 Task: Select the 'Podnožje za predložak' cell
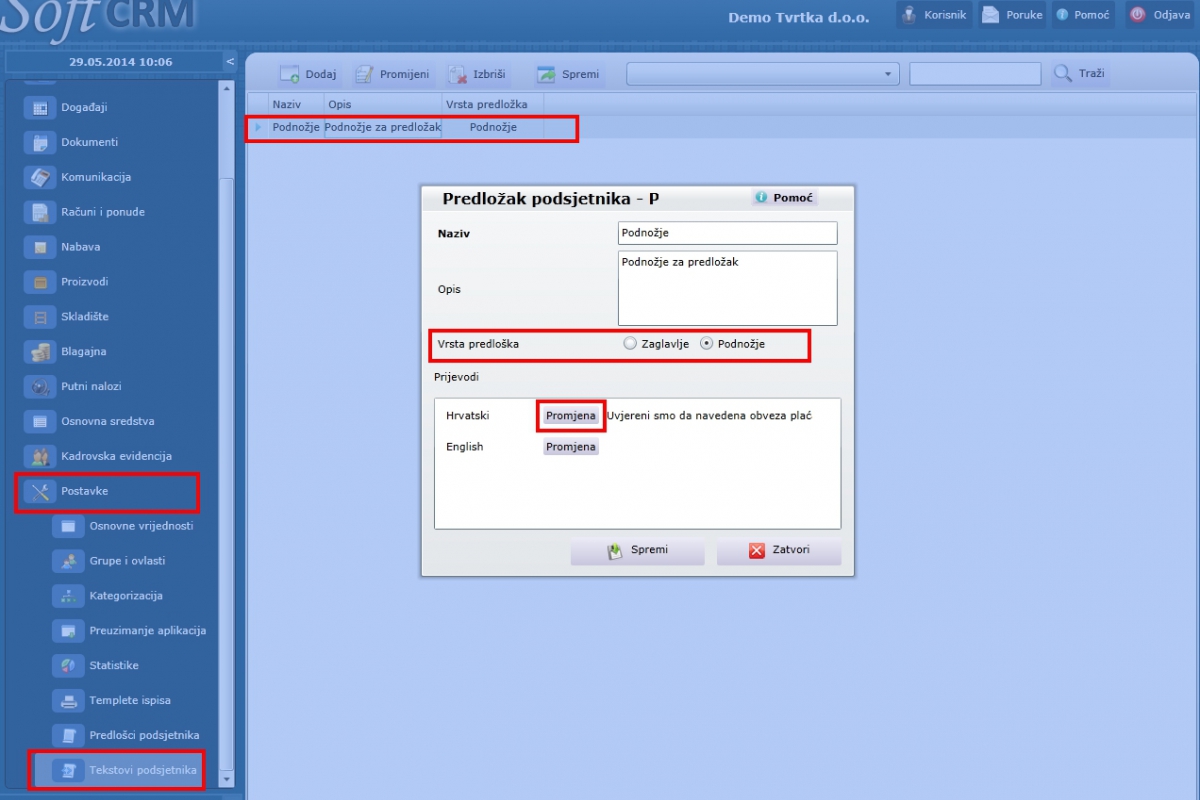(x=383, y=127)
